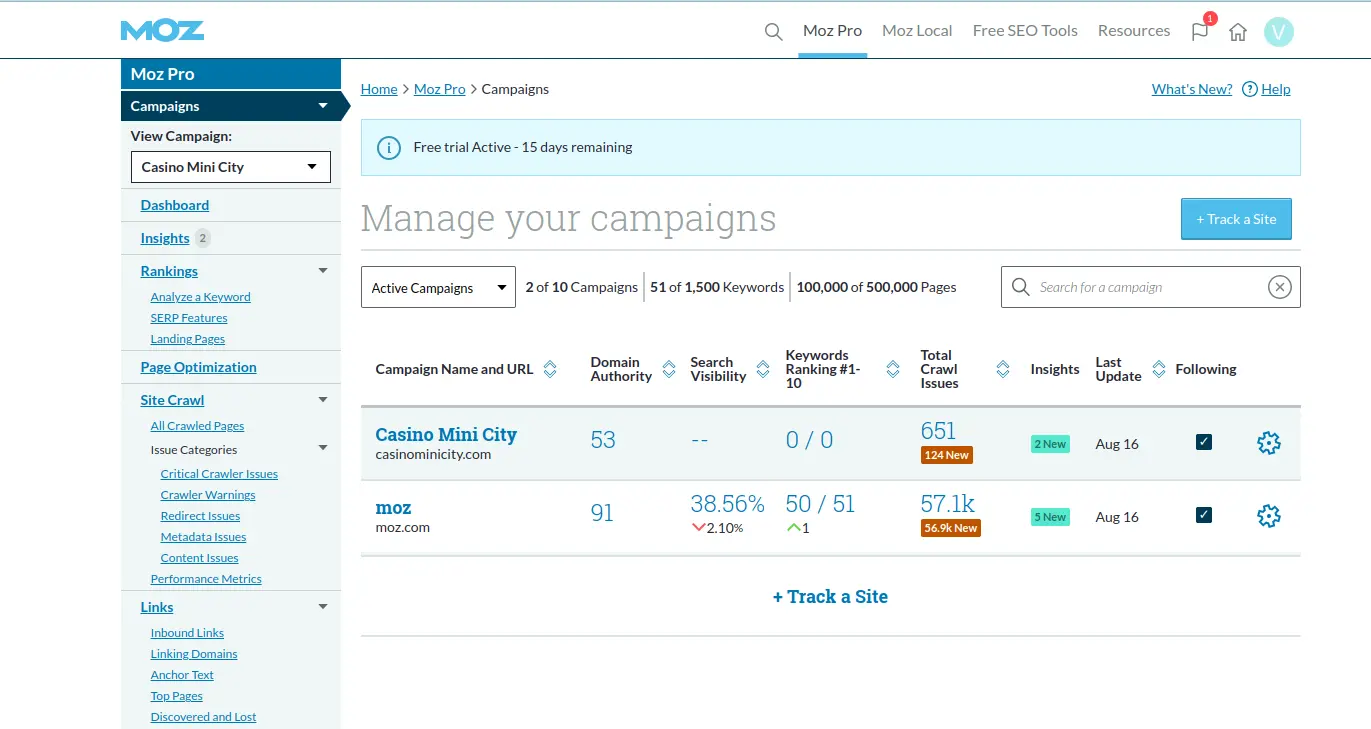This screenshot has height=729, width=1371.
Task: Click the blue + Track a Site button
Action: coord(1236,219)
